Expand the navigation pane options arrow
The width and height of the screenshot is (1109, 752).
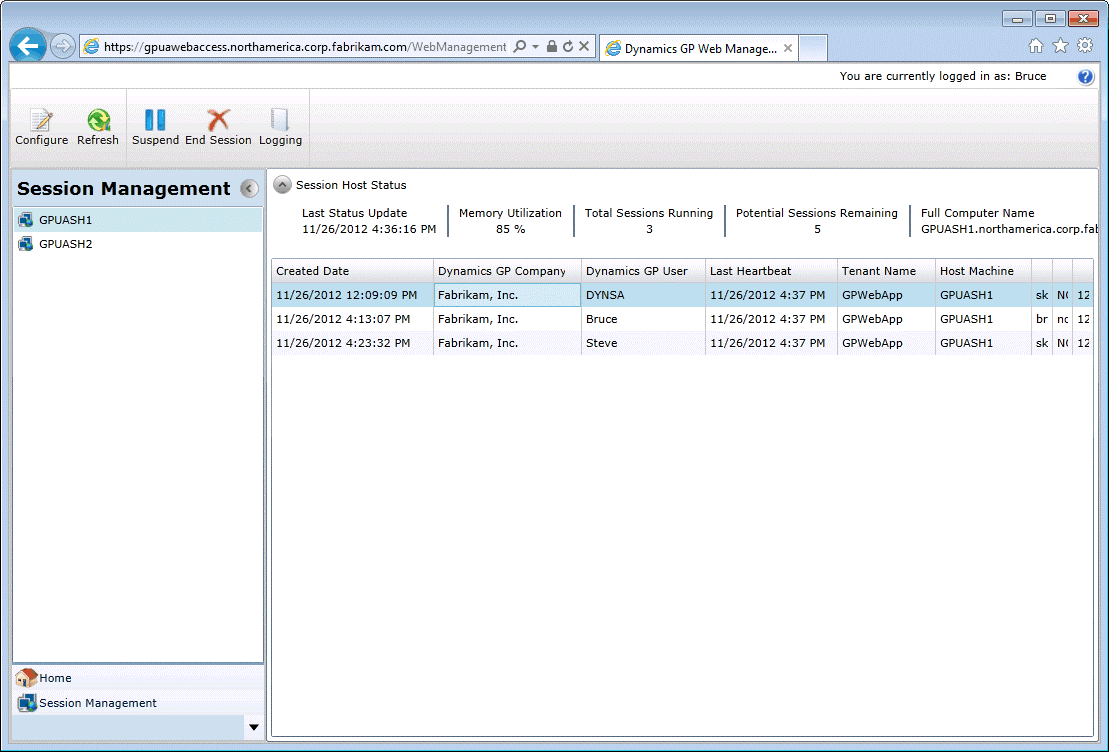pyautogui.click(x=253, y=727)
